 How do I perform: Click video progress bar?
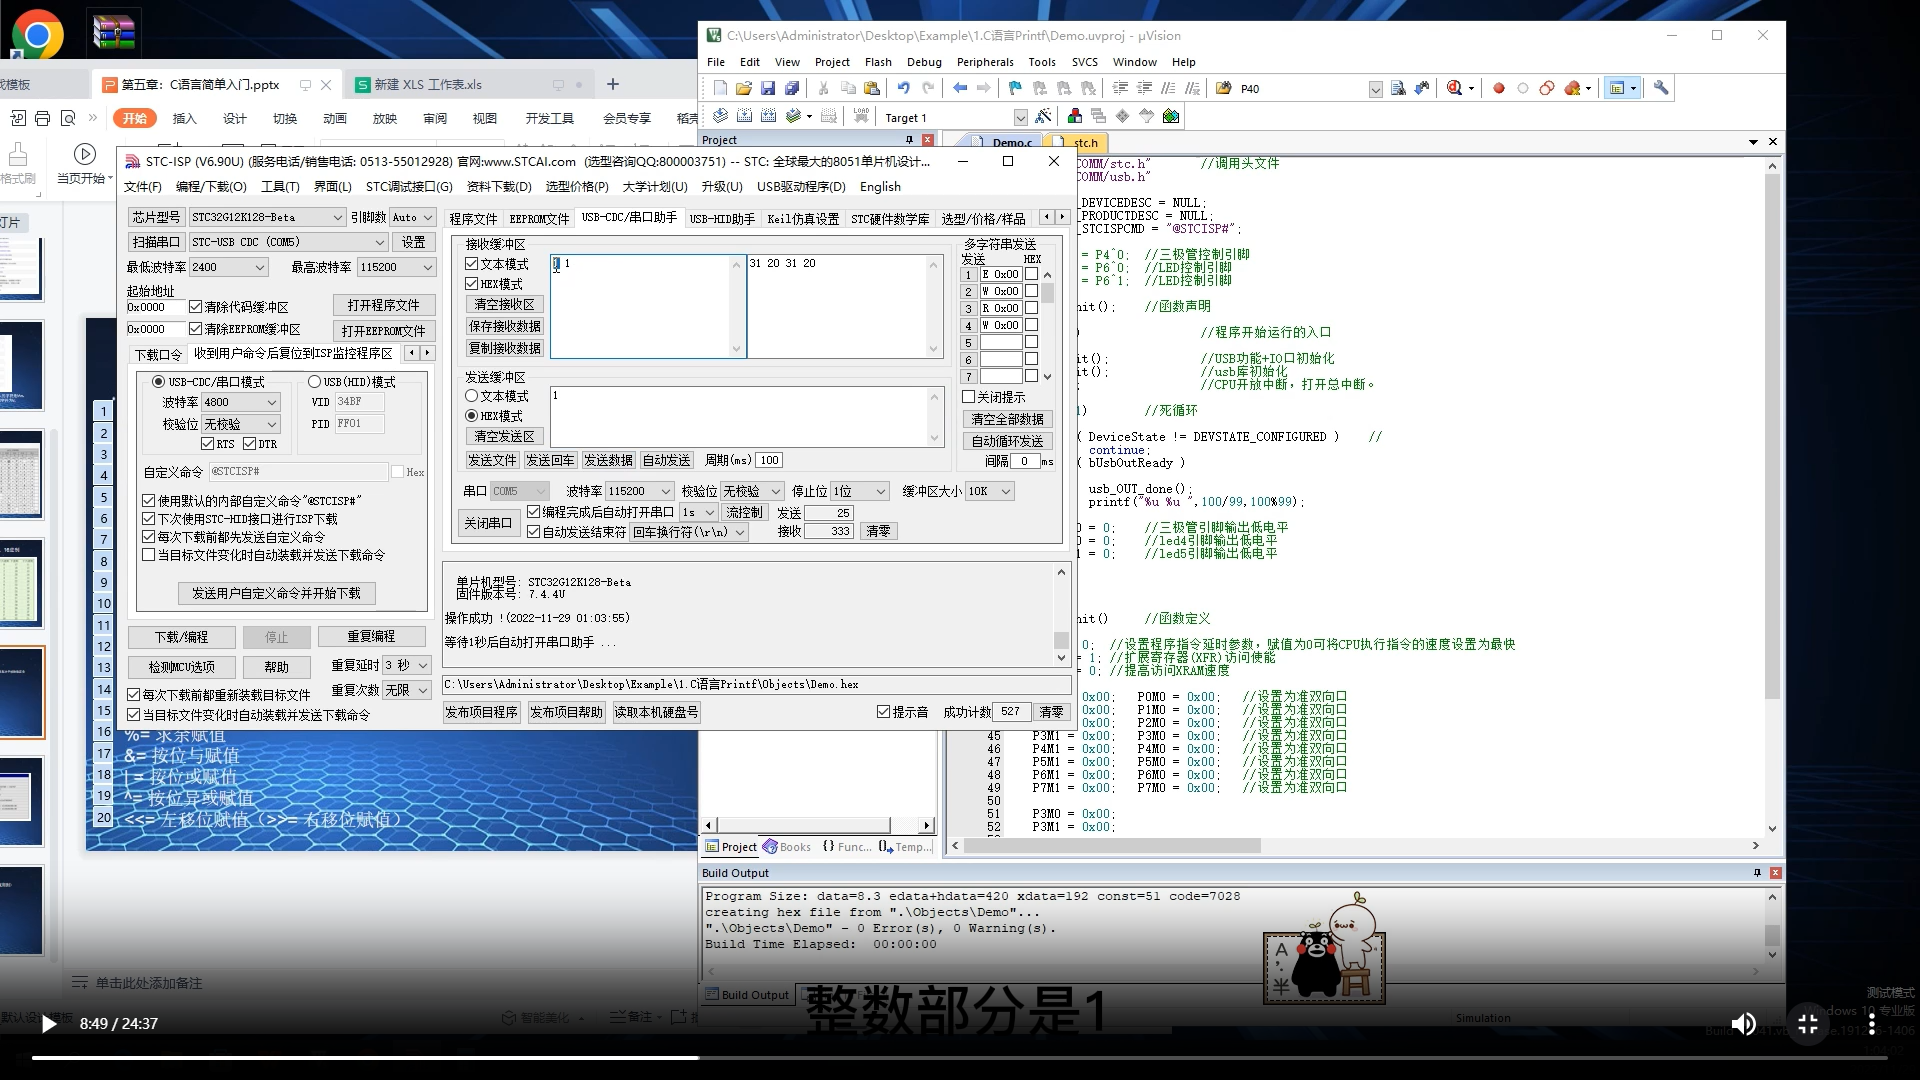960,1057
